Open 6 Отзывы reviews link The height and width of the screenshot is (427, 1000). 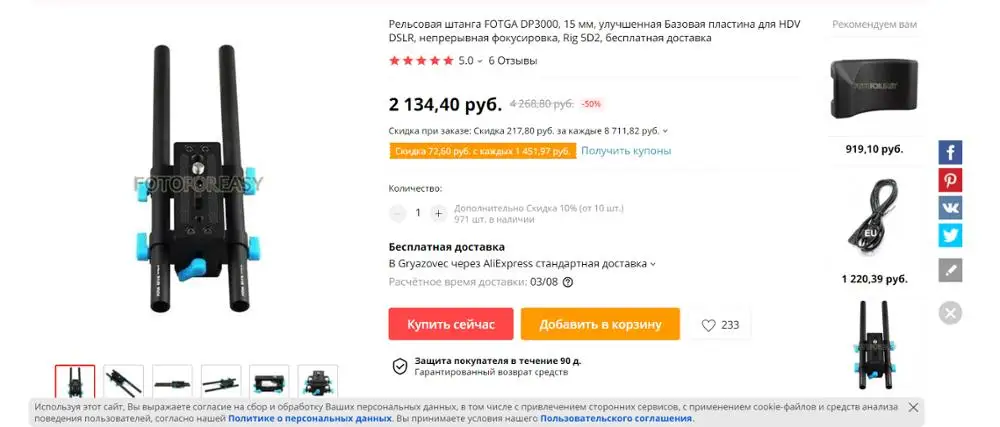coord(513,61)
